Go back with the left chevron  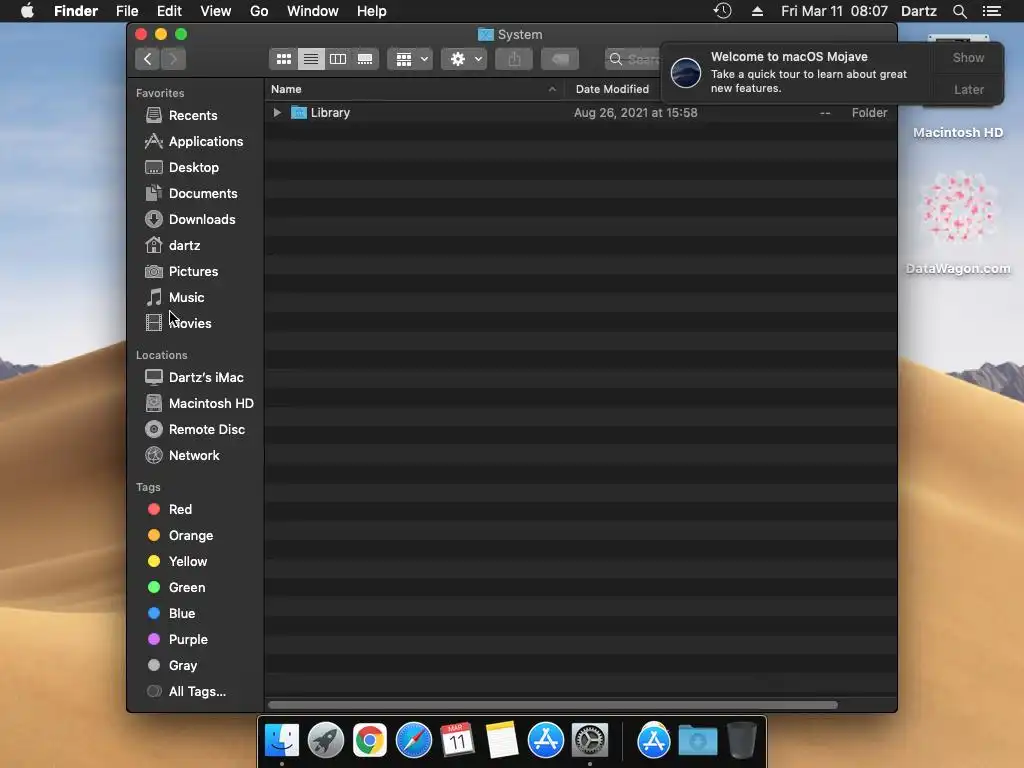148,59
